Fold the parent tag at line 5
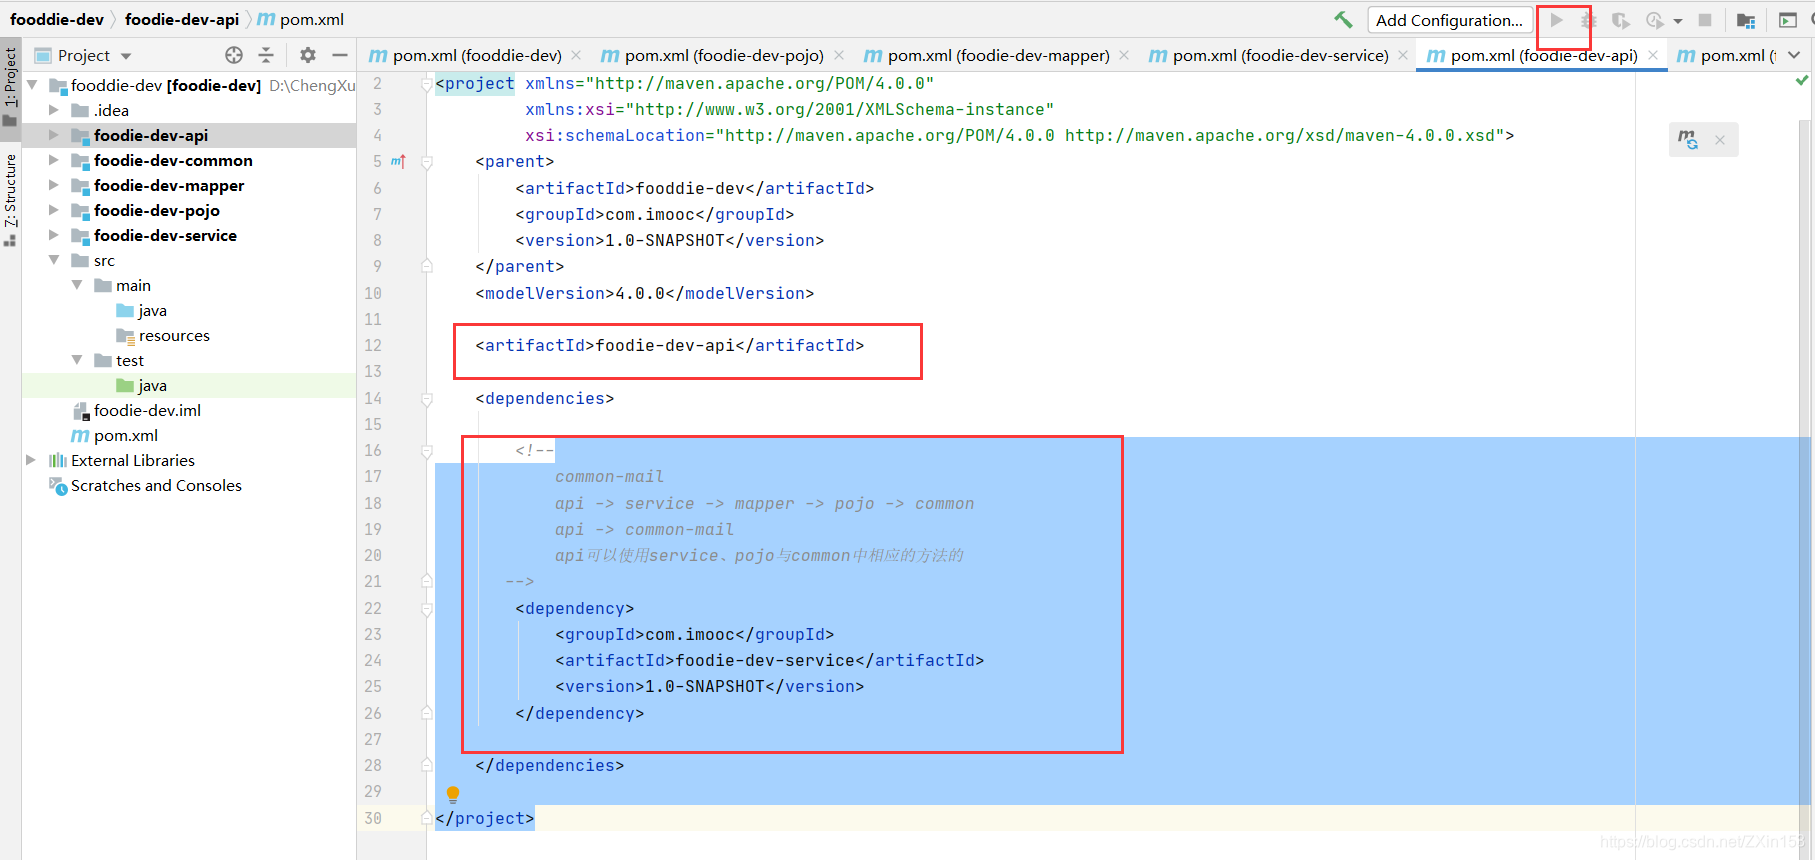Screen dimensions: 1815x860 click(427, 162)
